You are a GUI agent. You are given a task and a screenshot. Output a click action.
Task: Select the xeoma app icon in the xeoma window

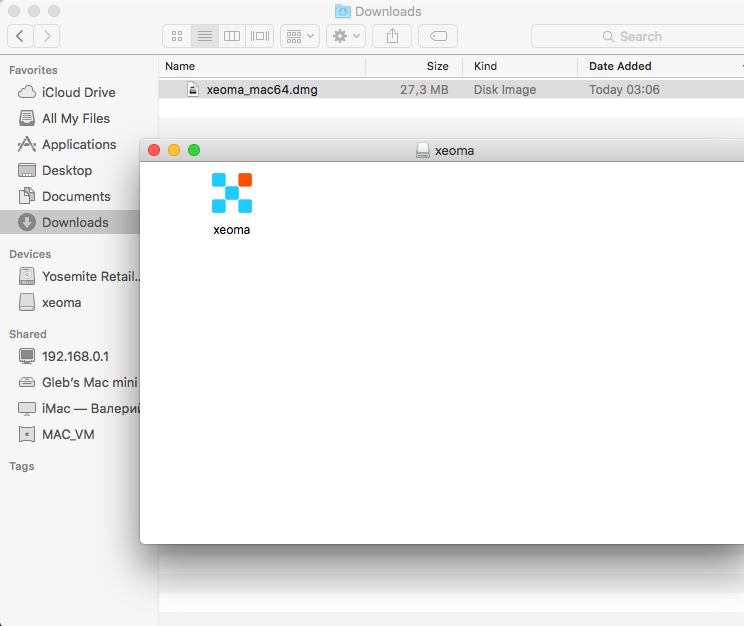232,193
